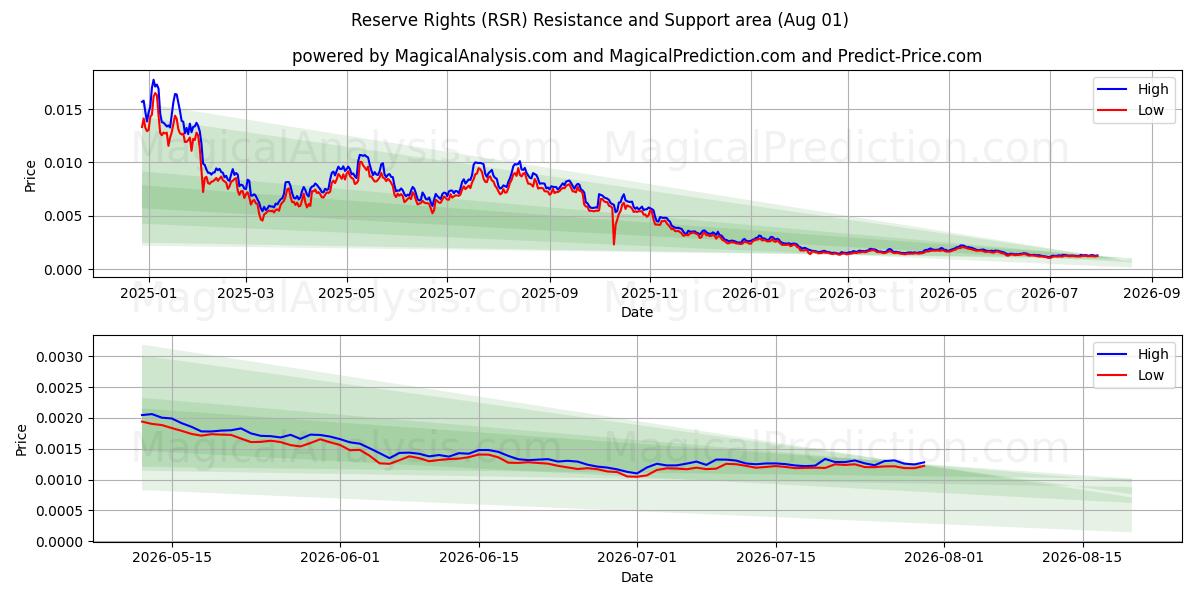The width and height of the screenshot is (1200, 600).
Task: Click the '2025-03' date label on top chart
Action: coord(245,293)
